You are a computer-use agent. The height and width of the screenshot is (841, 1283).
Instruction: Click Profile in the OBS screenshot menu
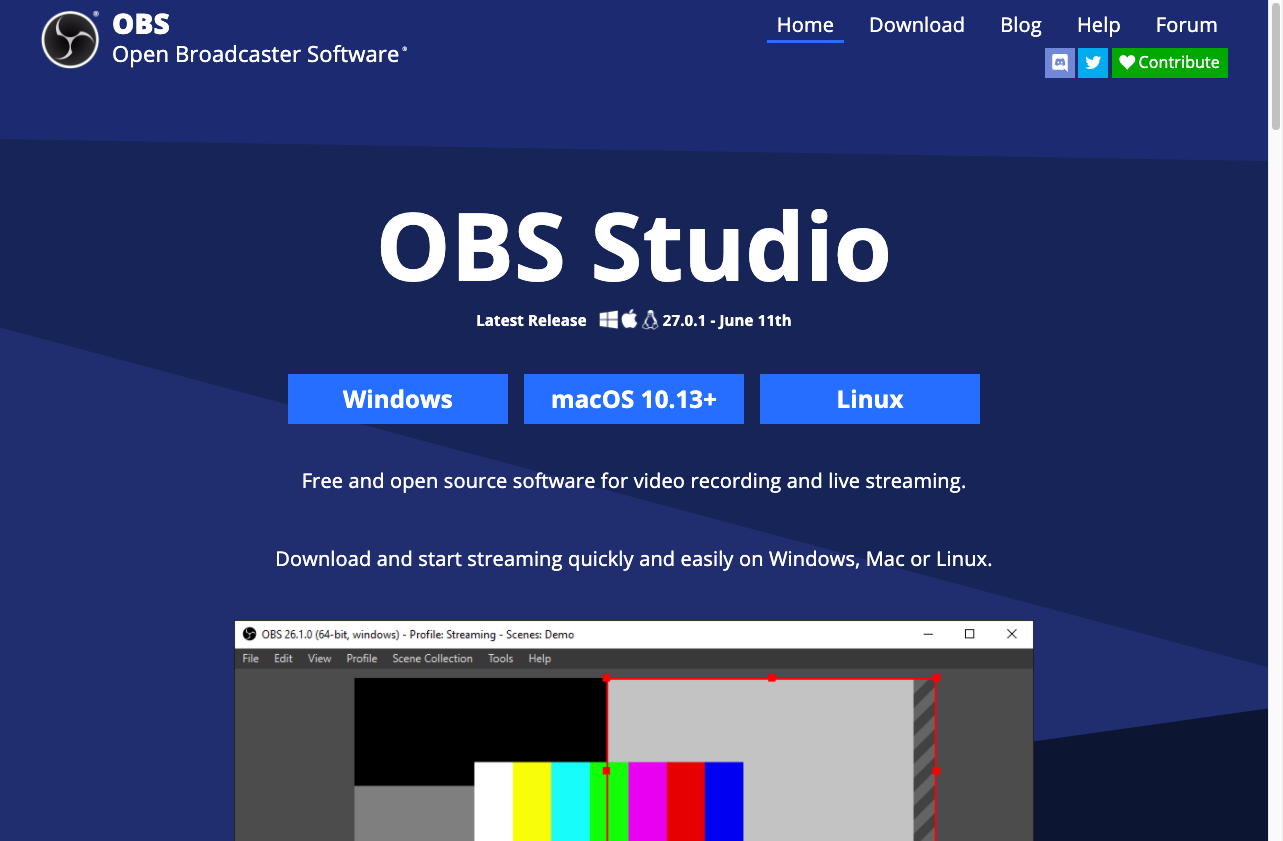click(362, 659)
